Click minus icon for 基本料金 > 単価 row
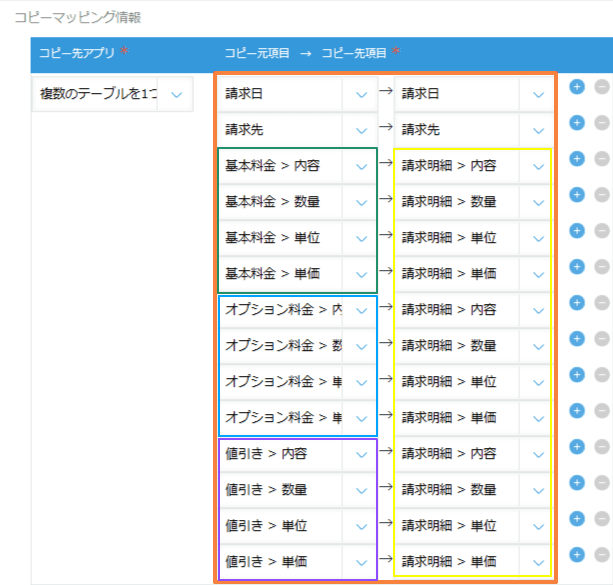This screenshot has height=585, width=613. pos(602,267)
